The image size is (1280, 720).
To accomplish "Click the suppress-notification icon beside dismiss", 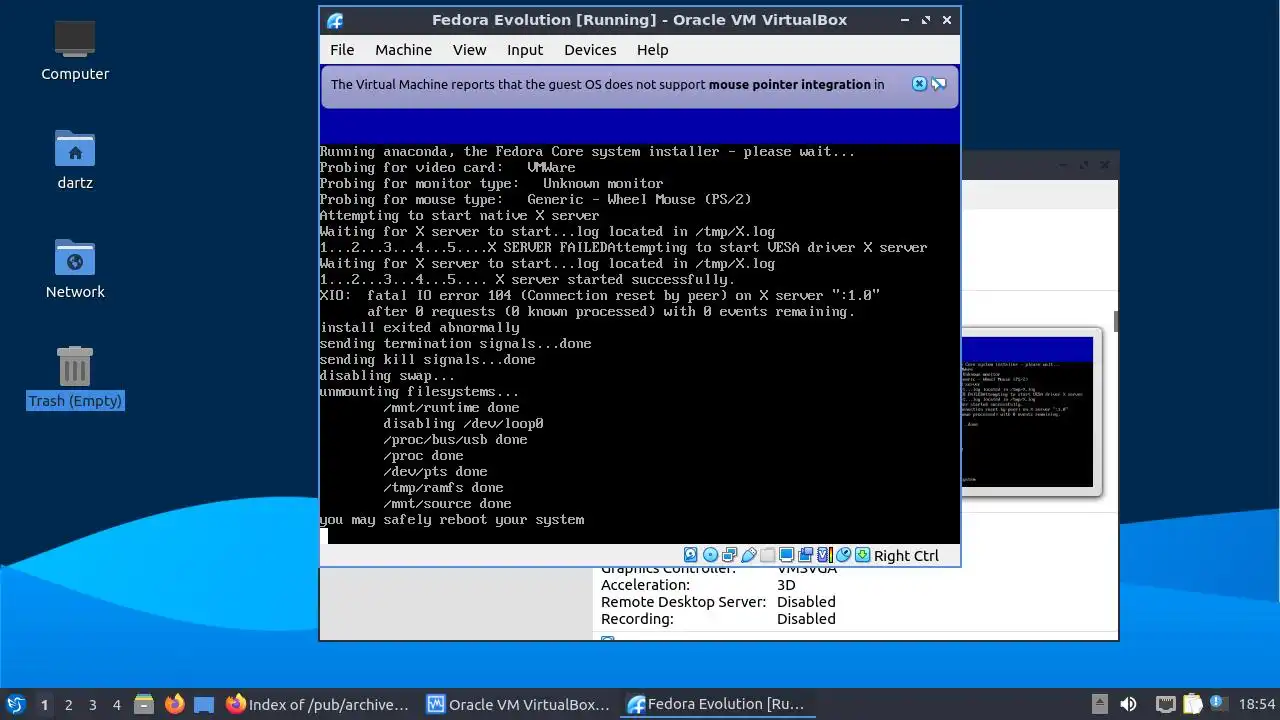I will click(x=938, y=84).
